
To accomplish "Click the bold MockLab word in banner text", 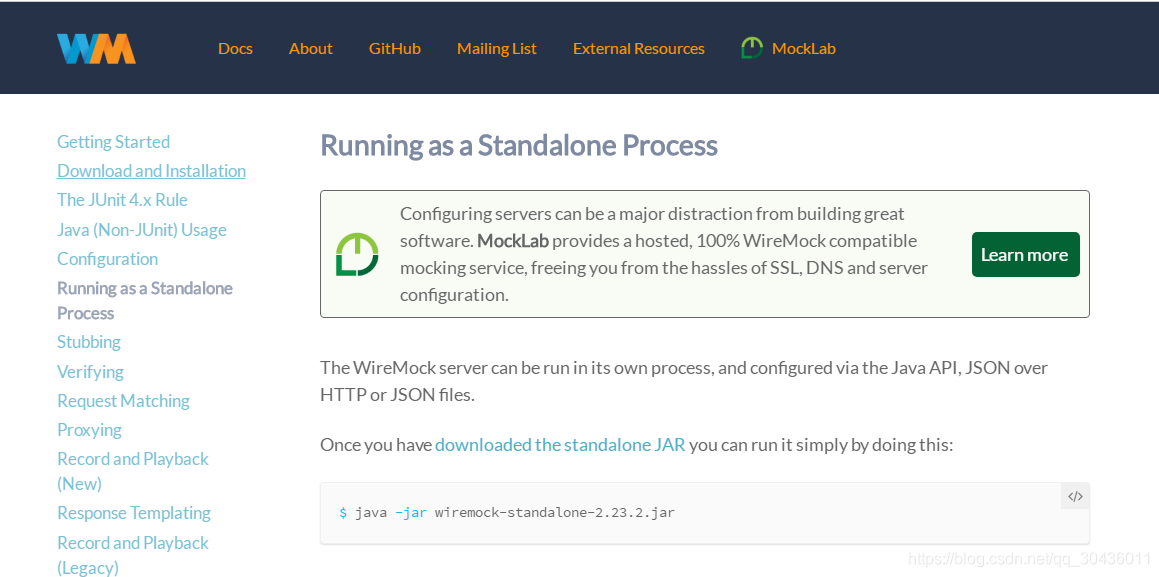I will 514,241.
